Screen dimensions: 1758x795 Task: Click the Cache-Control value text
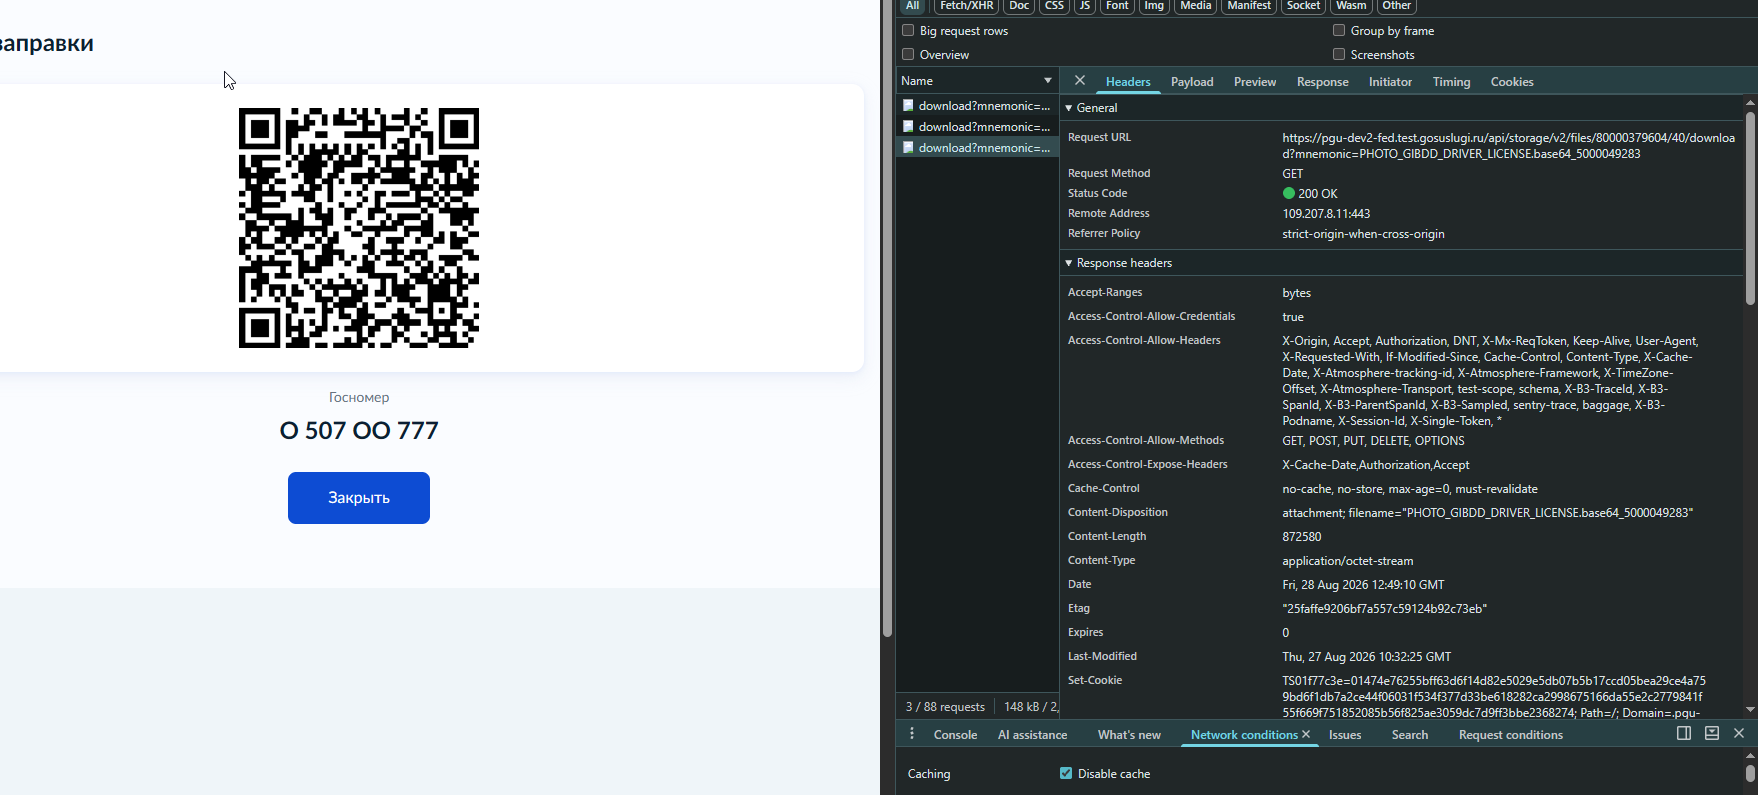(x=1410, y=489)
